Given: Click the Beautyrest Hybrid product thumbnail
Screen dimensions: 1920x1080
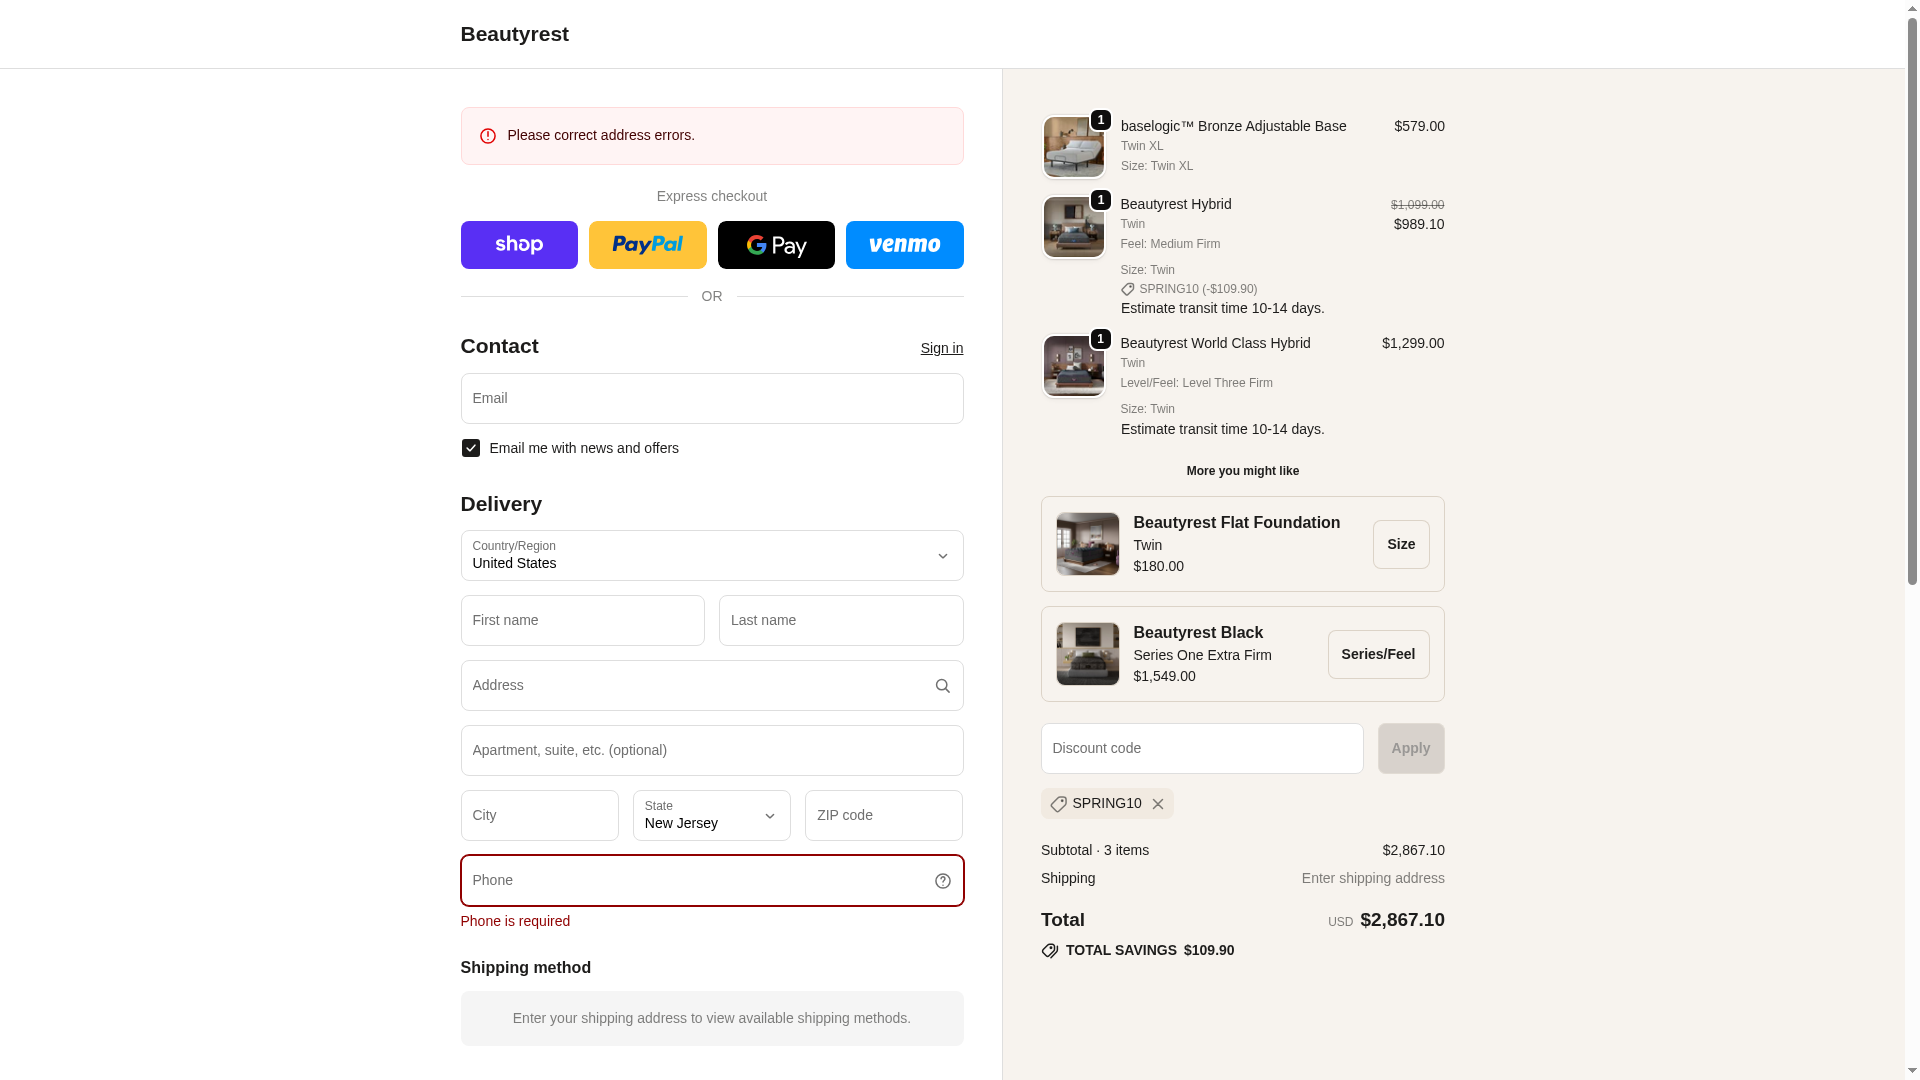Looking at the screenshot, I should tap(1073, 227).
